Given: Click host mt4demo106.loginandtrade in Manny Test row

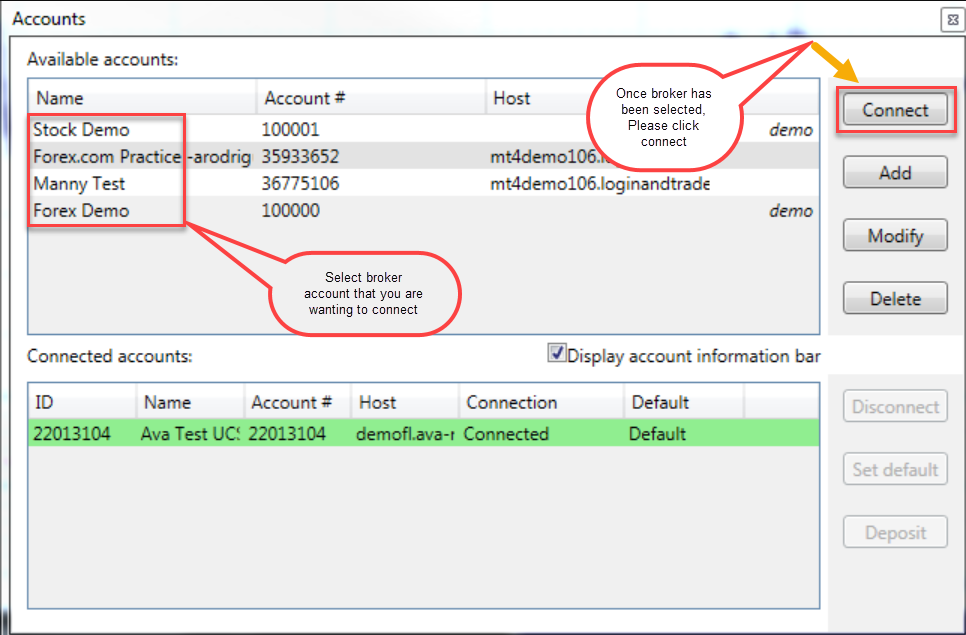Looking at the screenshot, I should tap(599, 184).
